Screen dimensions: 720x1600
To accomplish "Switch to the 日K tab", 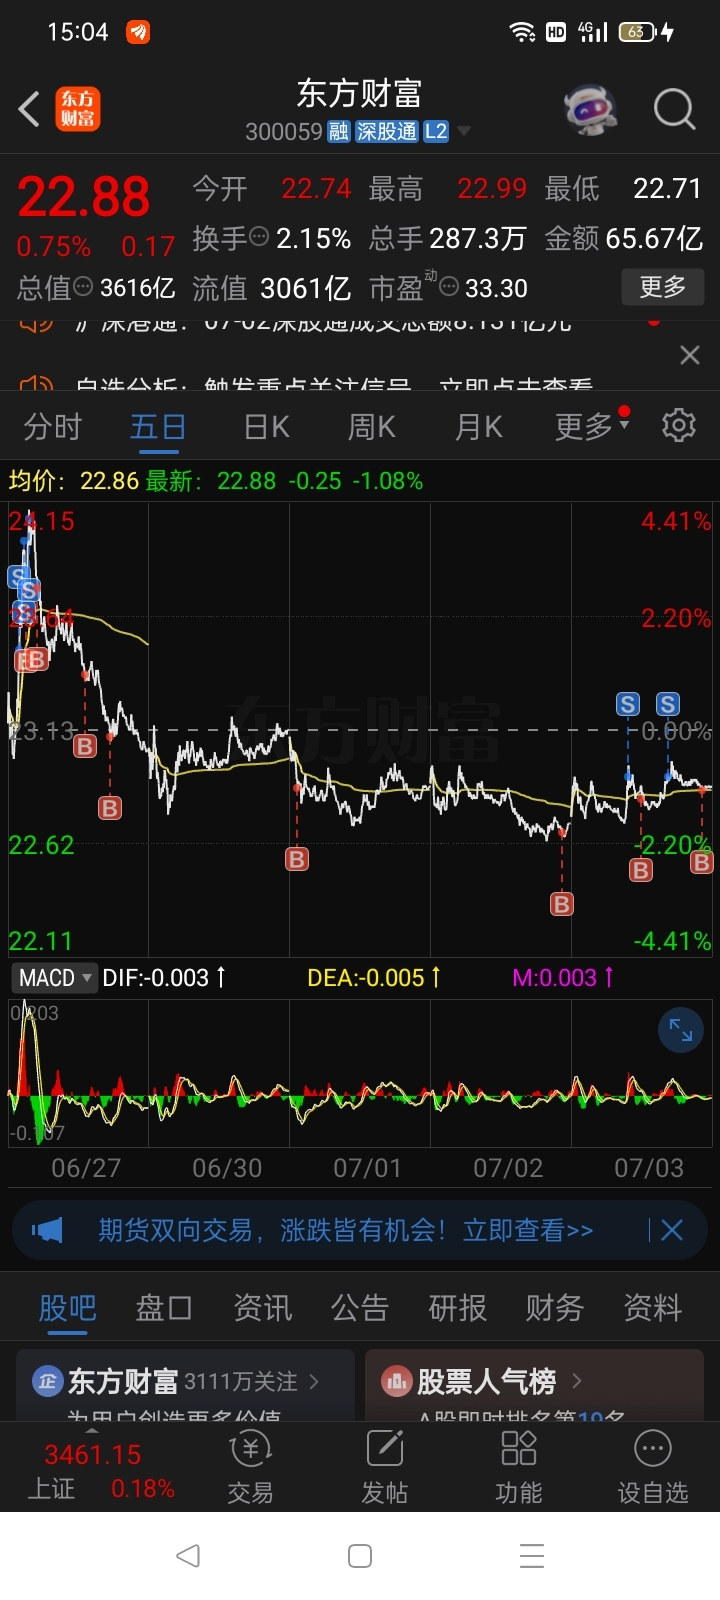I will pyautogui.click(x=266, y=427).
